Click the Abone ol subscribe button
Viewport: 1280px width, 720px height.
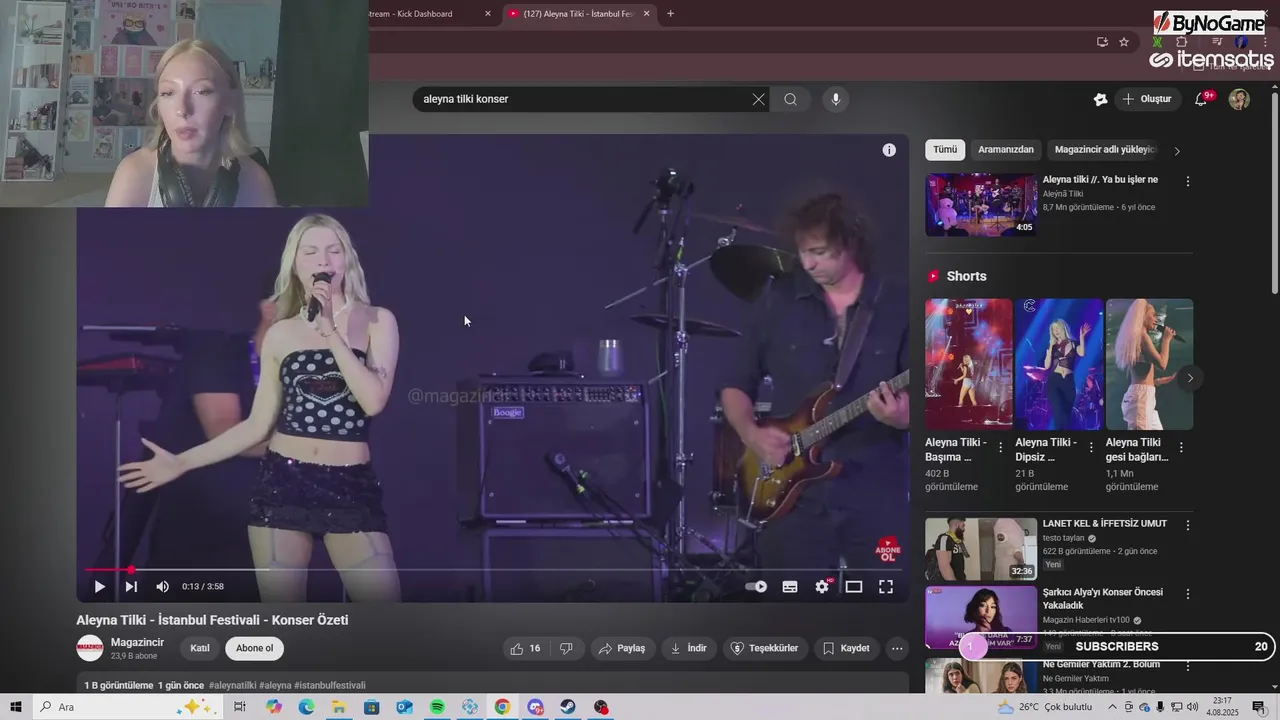254,648
